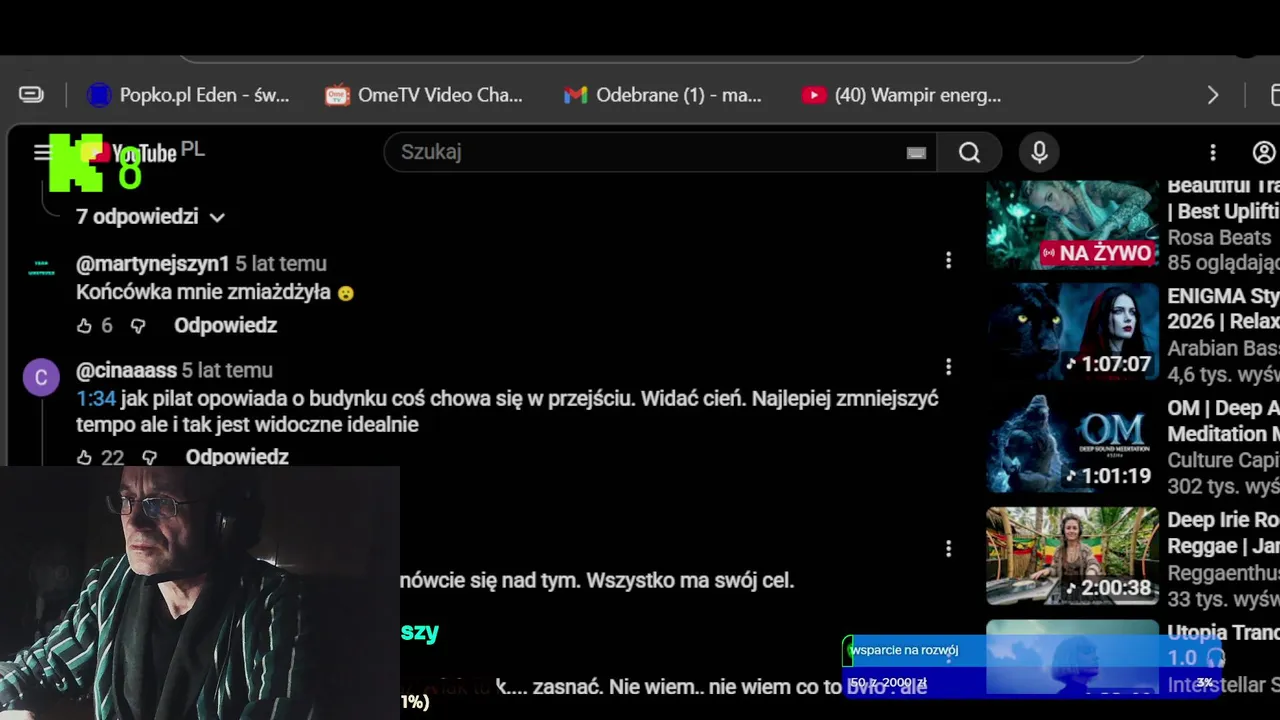
Task: Open the Arabian Bass channel name
Action: coord(1223,349)
